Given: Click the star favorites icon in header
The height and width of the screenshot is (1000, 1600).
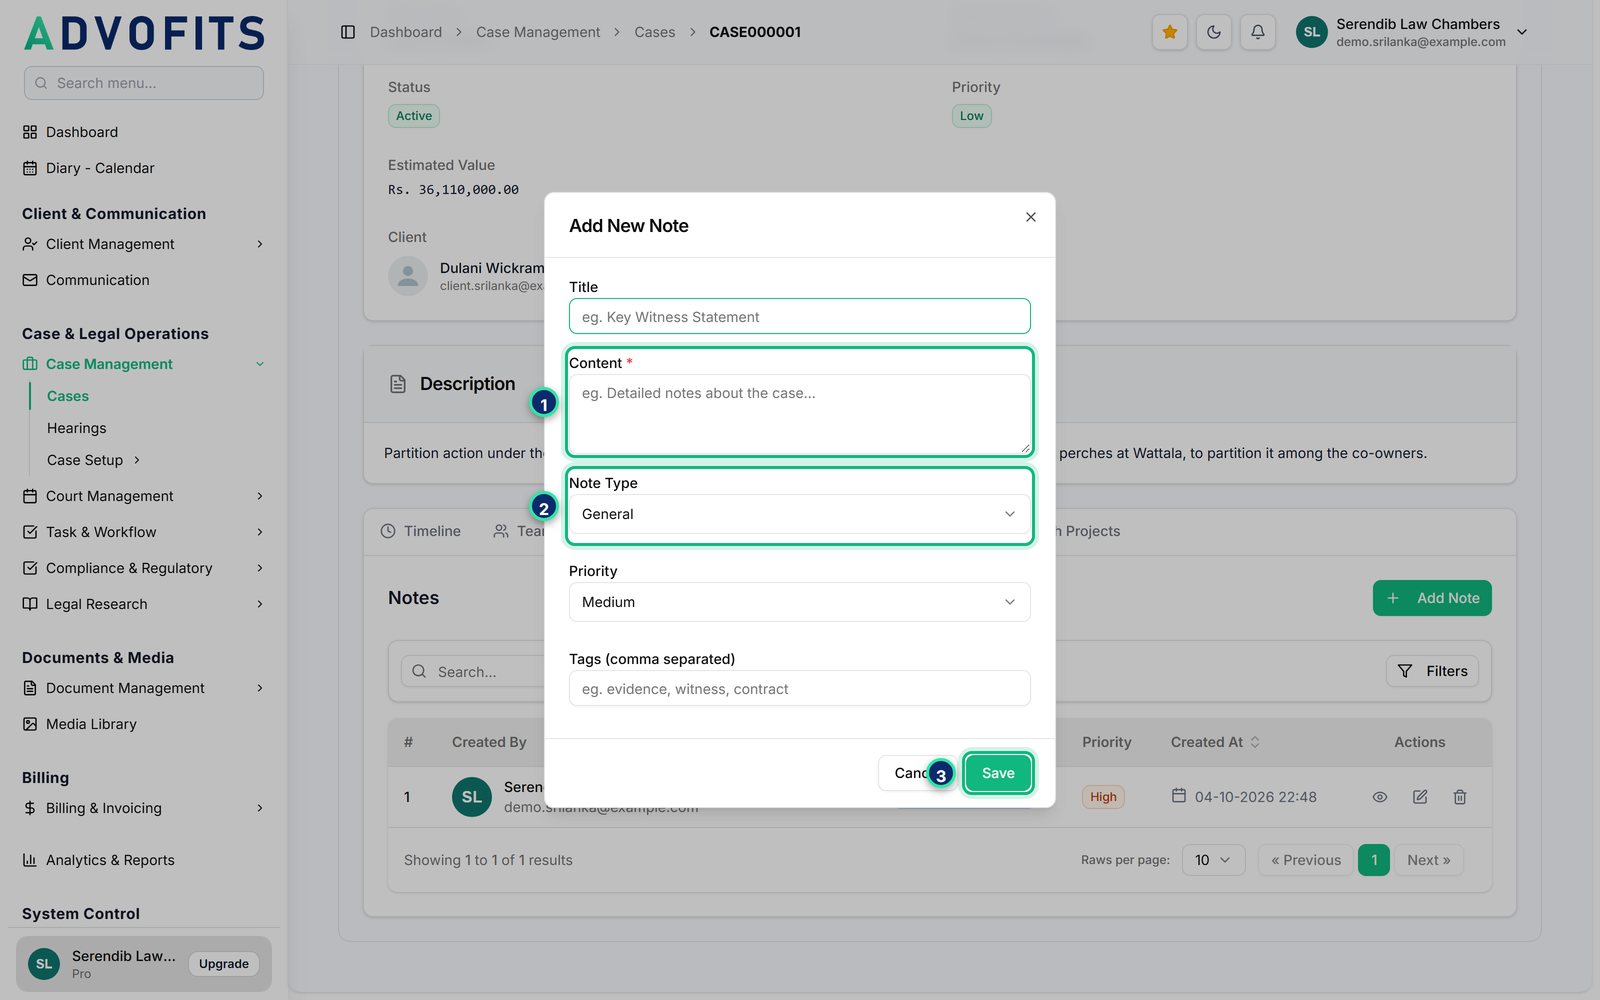Looking at the screenshot, I should pyautogui.click(x=1170, y=32).
